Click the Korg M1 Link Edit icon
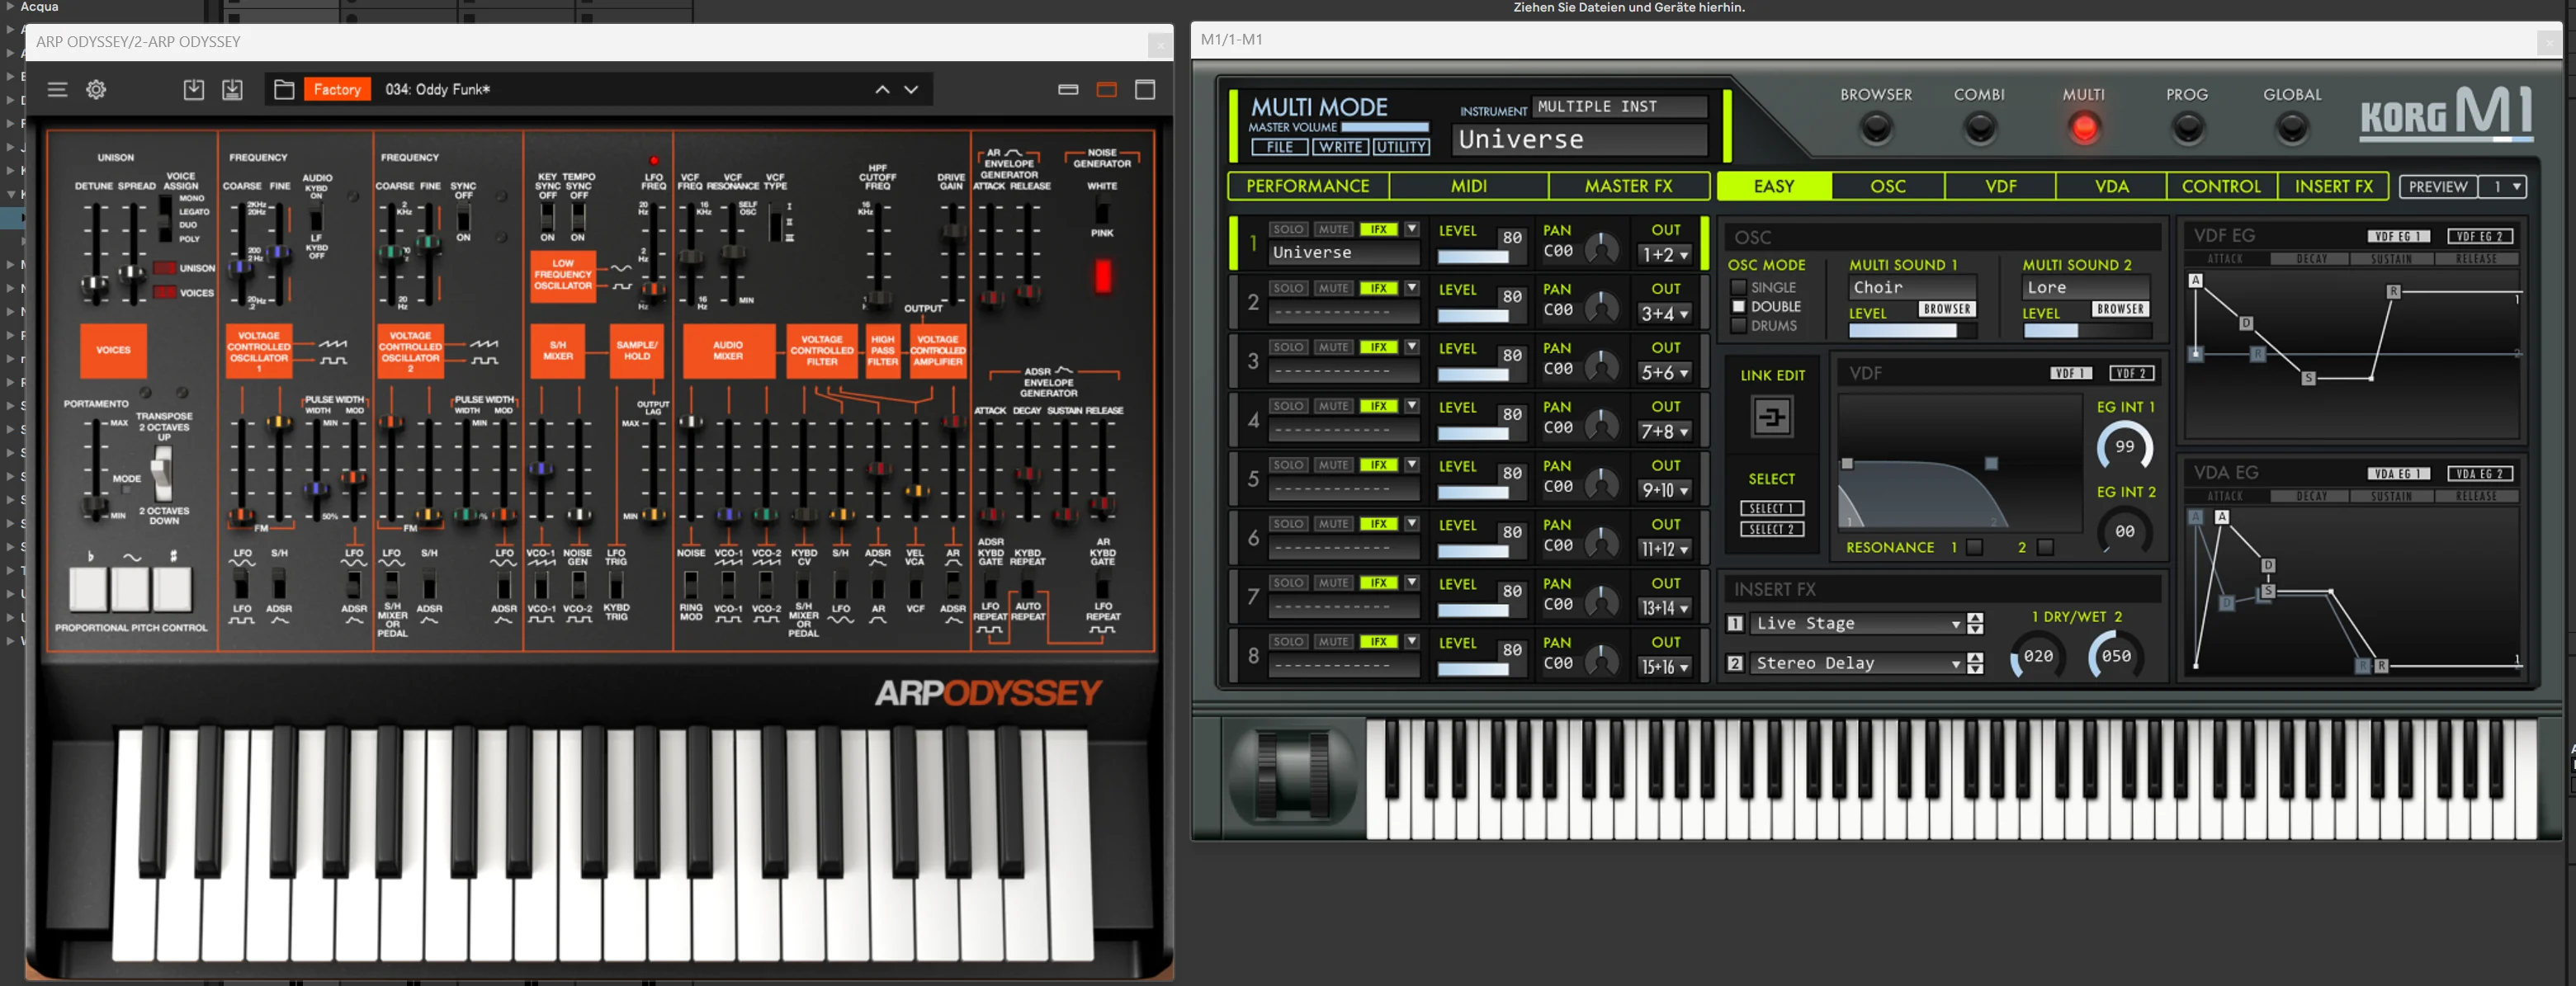Image resolution: width=2576 pixels, height=986 pixels. pyautogui.click(x=1771, y=417)
